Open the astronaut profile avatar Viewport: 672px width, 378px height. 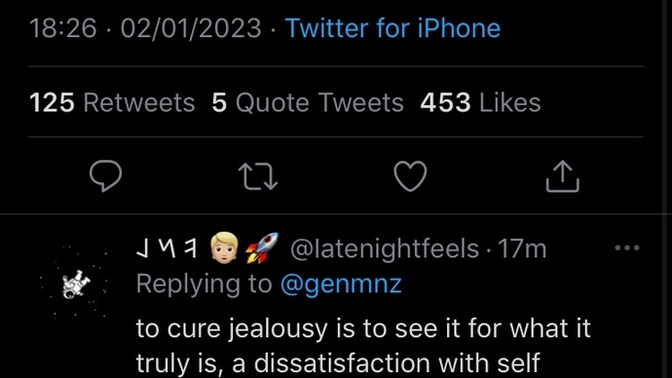[x=75, y=284]
